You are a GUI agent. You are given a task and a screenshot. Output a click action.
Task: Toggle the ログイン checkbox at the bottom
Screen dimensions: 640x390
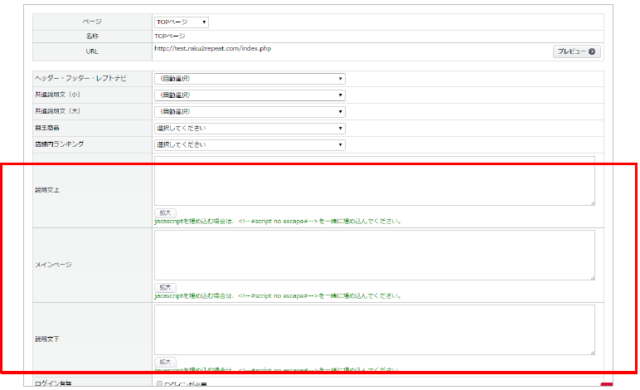pos(160,383)
